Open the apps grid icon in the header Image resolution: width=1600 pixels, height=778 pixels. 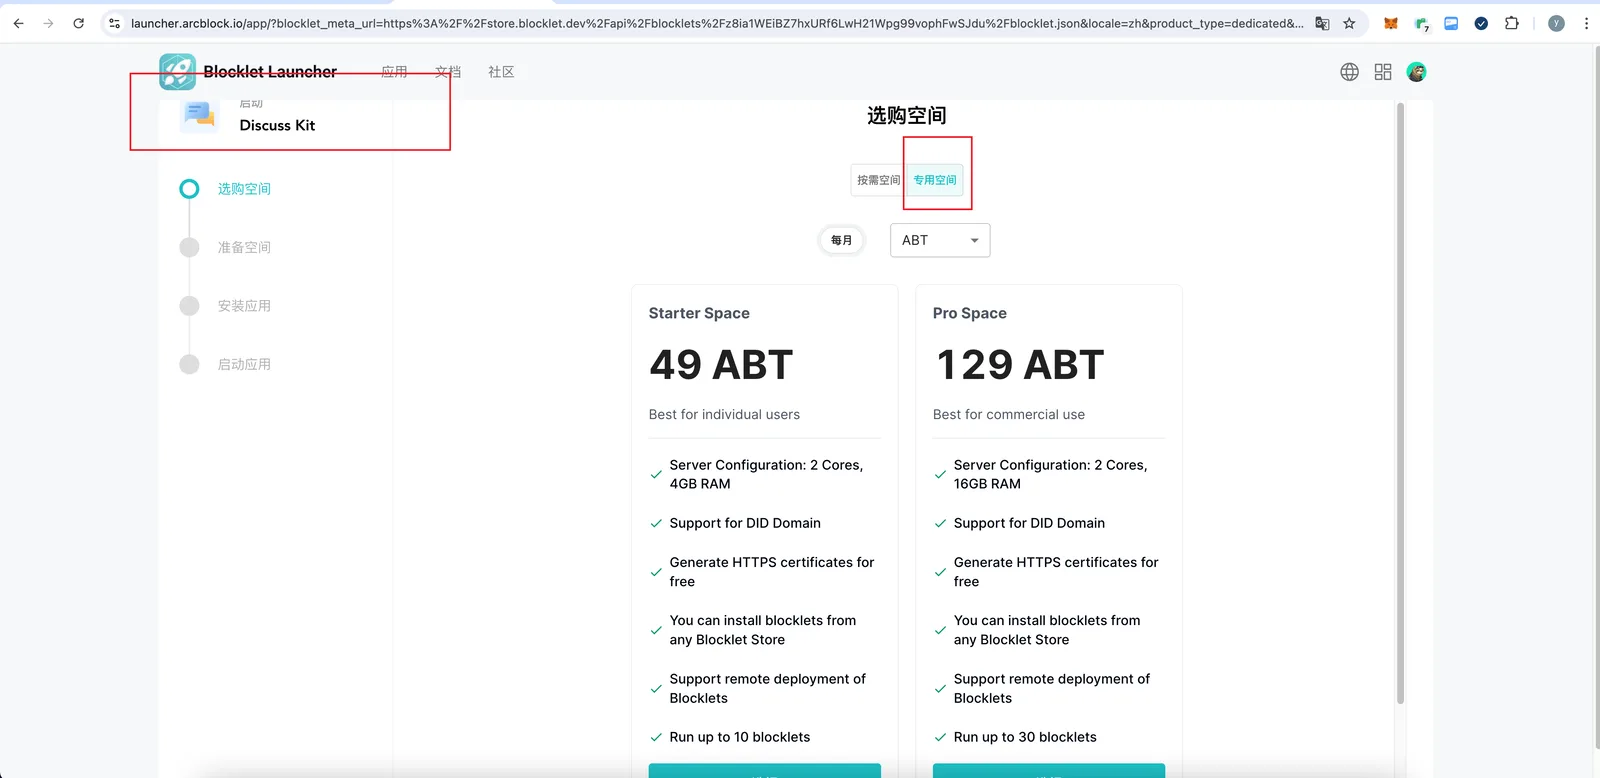(1383, 72)
